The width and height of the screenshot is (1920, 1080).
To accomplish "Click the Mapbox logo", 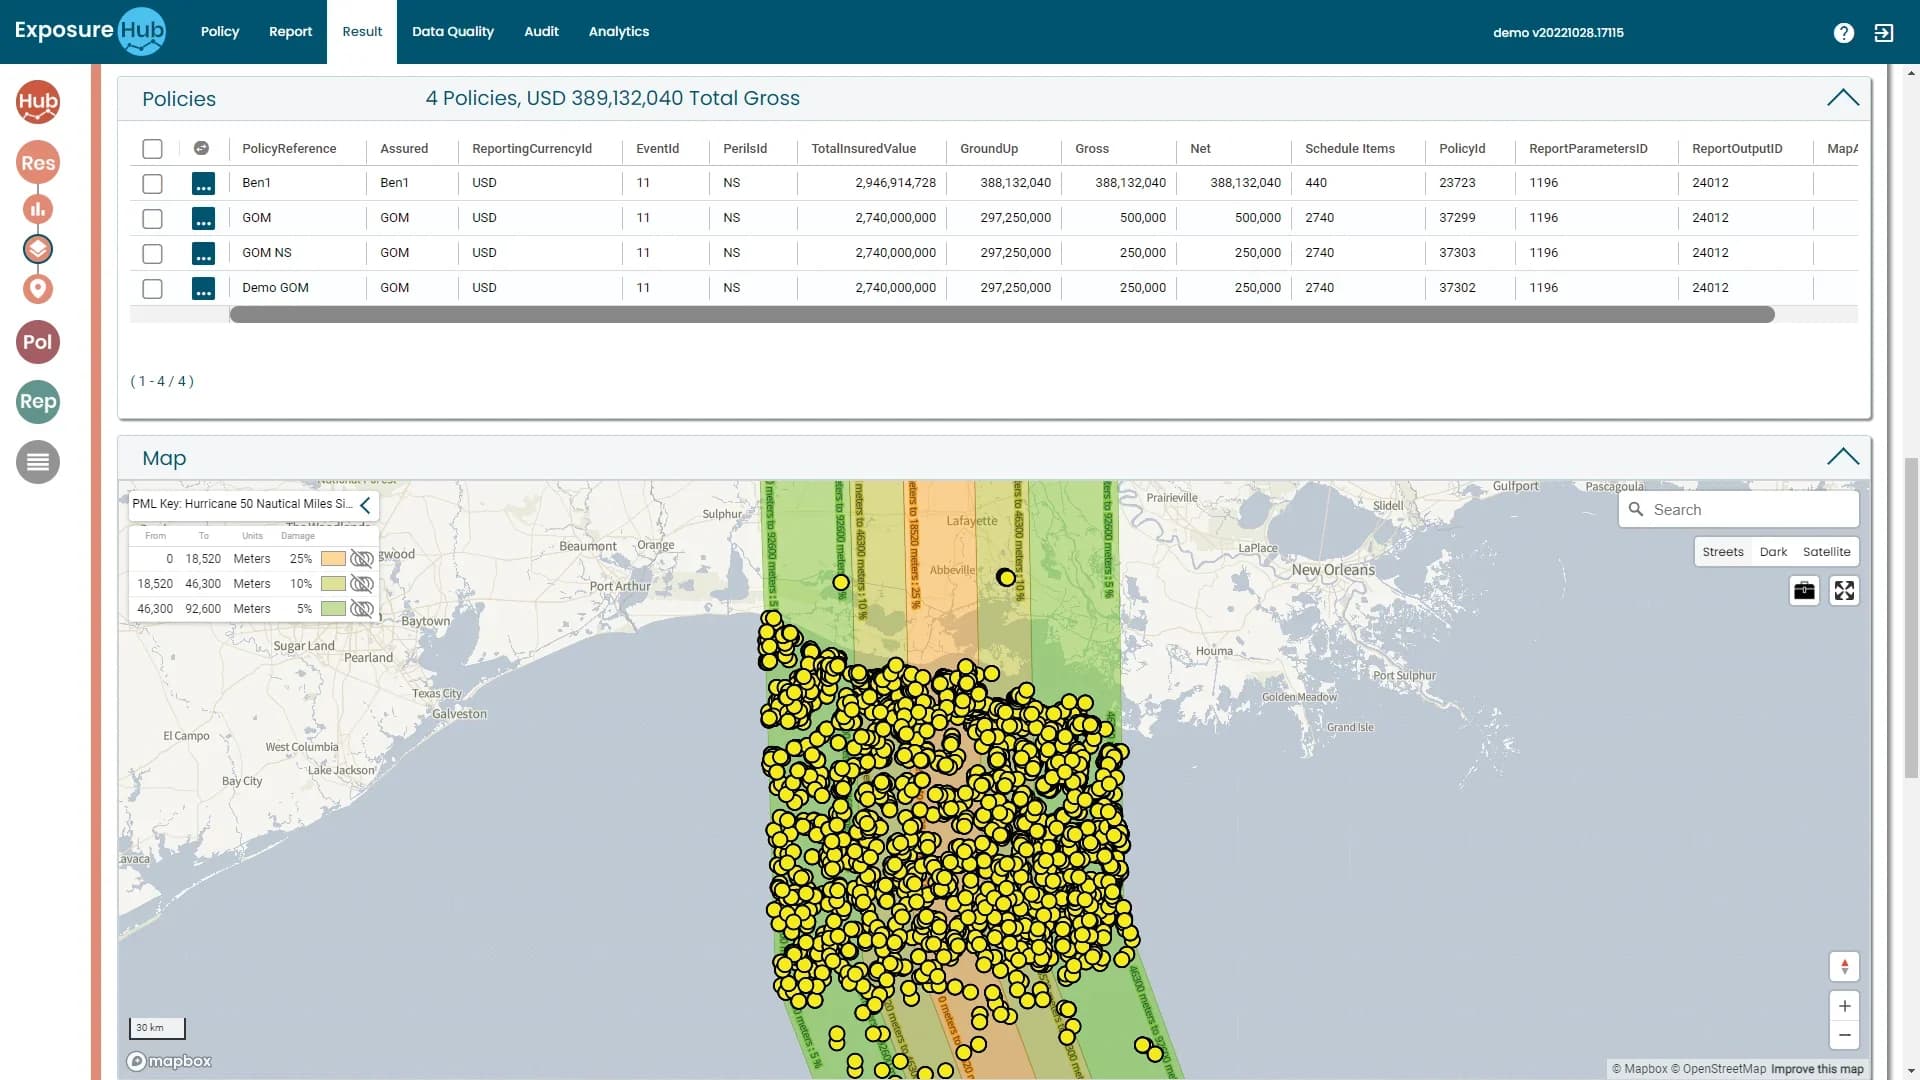I will coord(170,1061).
